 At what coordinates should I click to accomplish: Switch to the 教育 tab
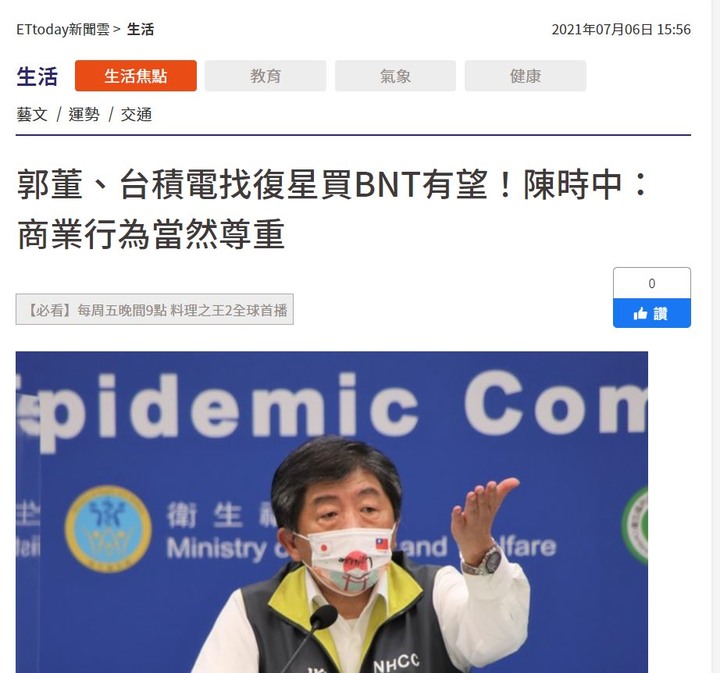[265, 76]
